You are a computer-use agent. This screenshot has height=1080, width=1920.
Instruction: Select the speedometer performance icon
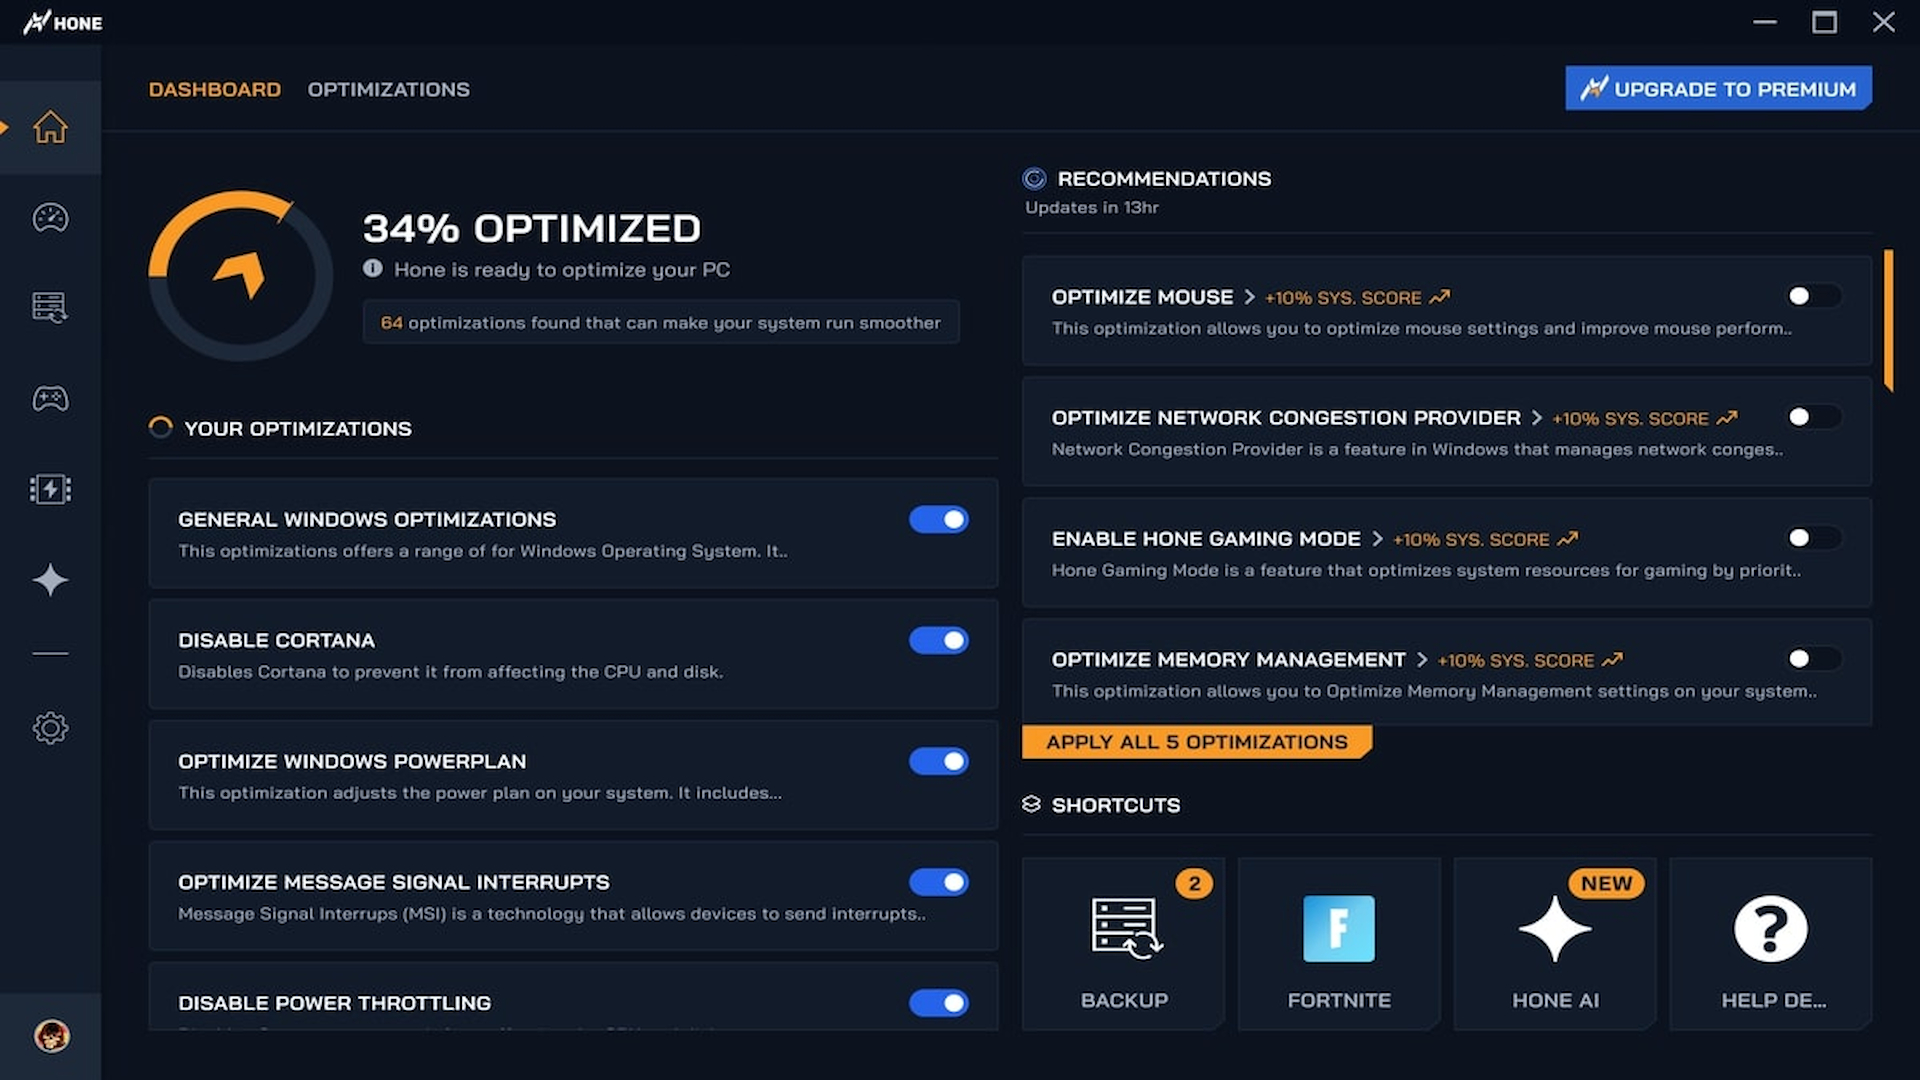click(50, 217)
